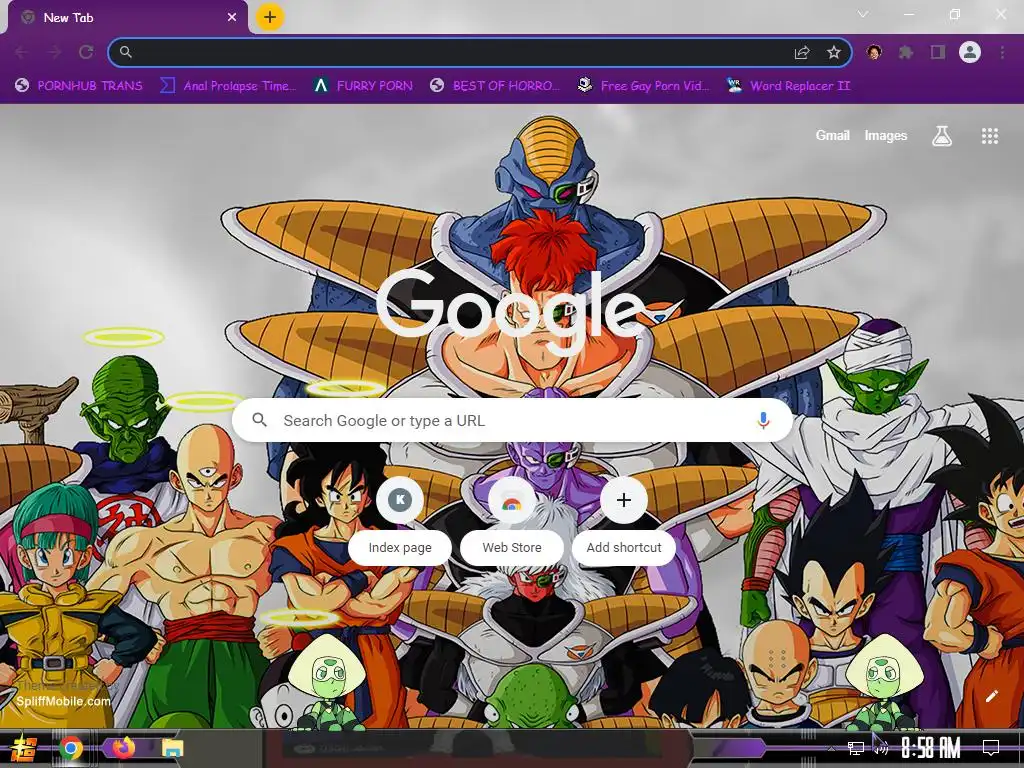Go back to the previous page

[21, 52]
